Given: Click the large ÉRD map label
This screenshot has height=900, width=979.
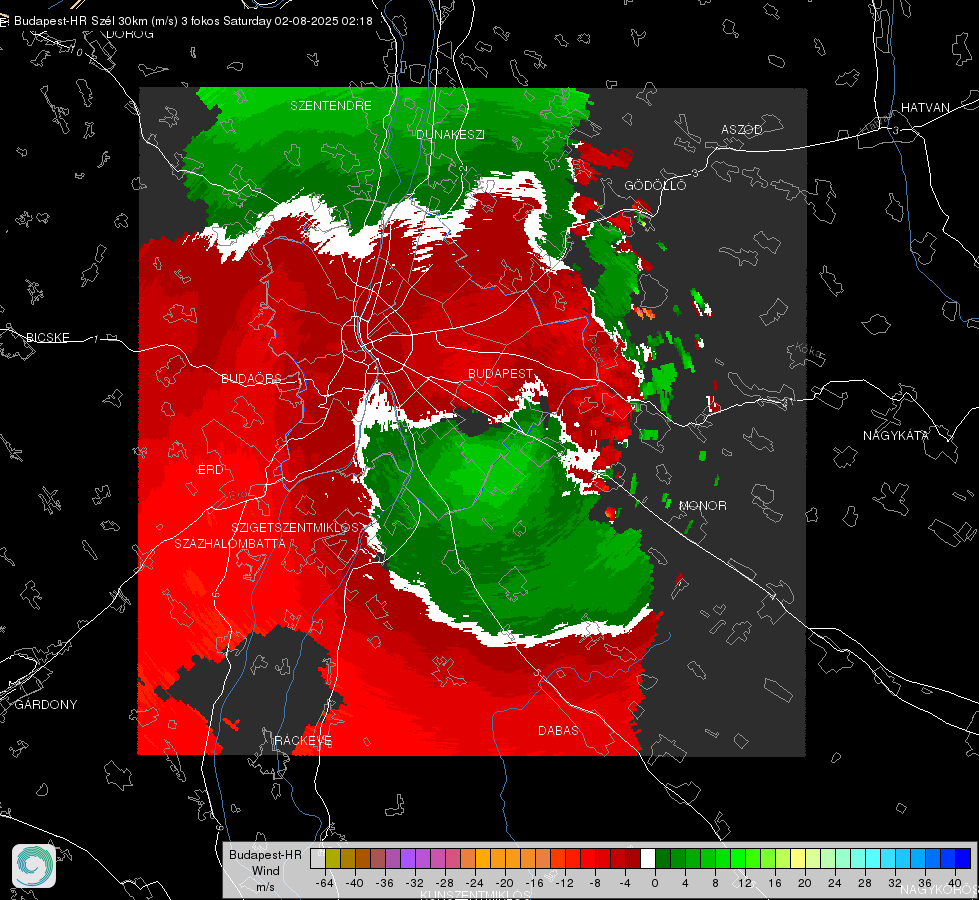Looking at the screenshot, I should [210, 470].
